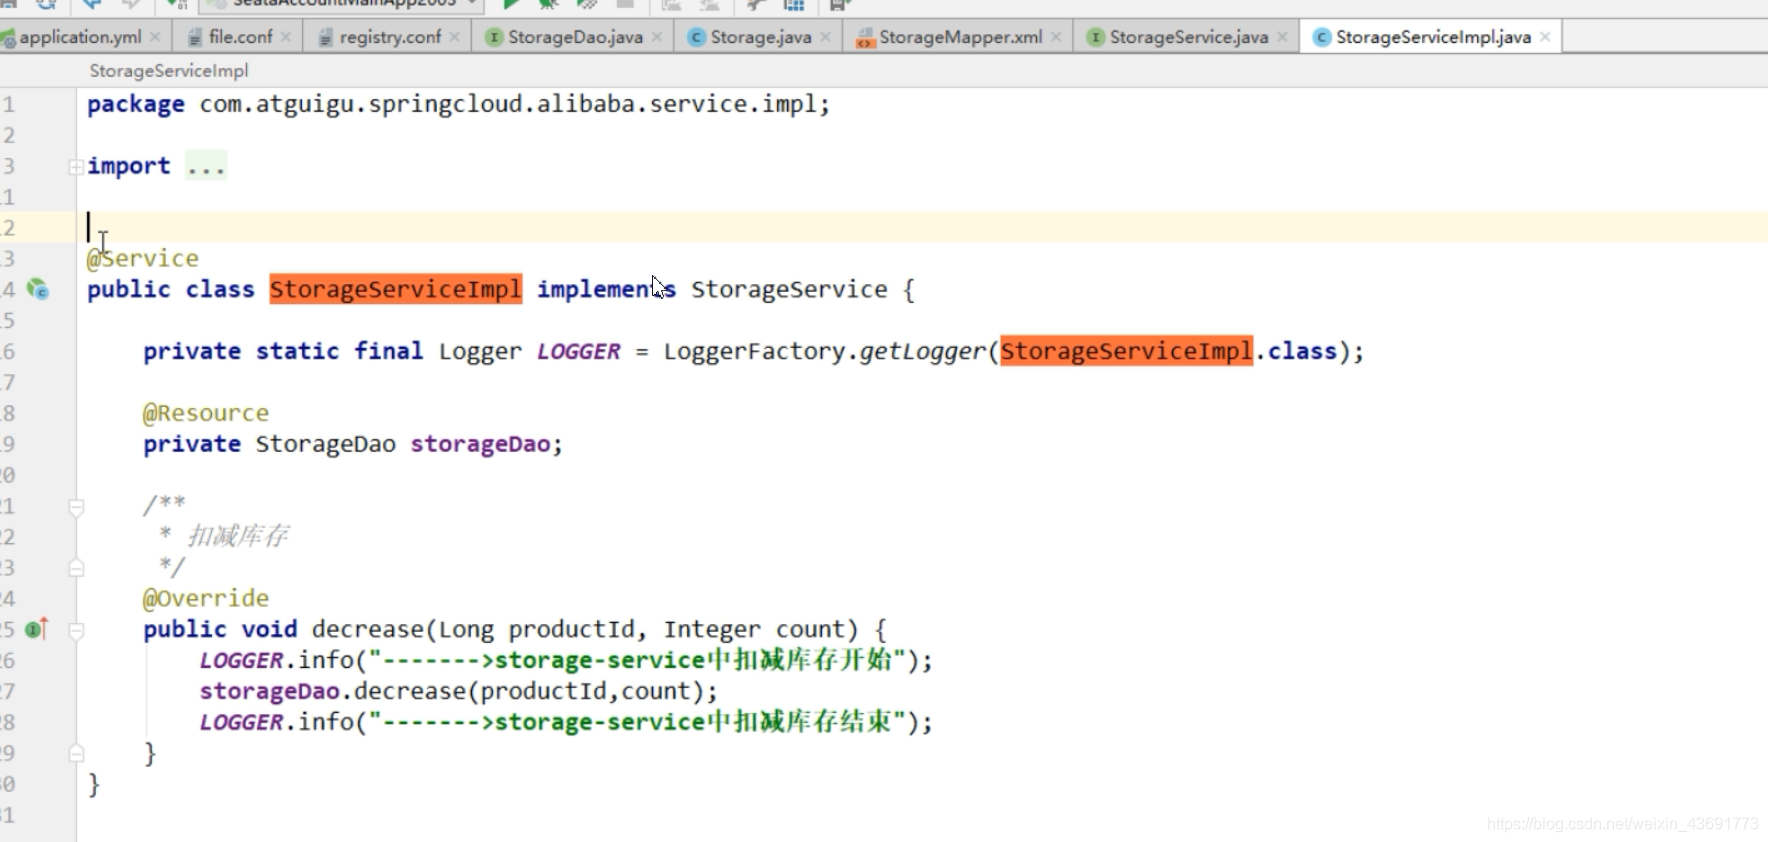Screen dimensions: 1768x842
Task: Click the package name com.atguigu.springcloud.alibaba.service.impl
Action: [508, 104]
